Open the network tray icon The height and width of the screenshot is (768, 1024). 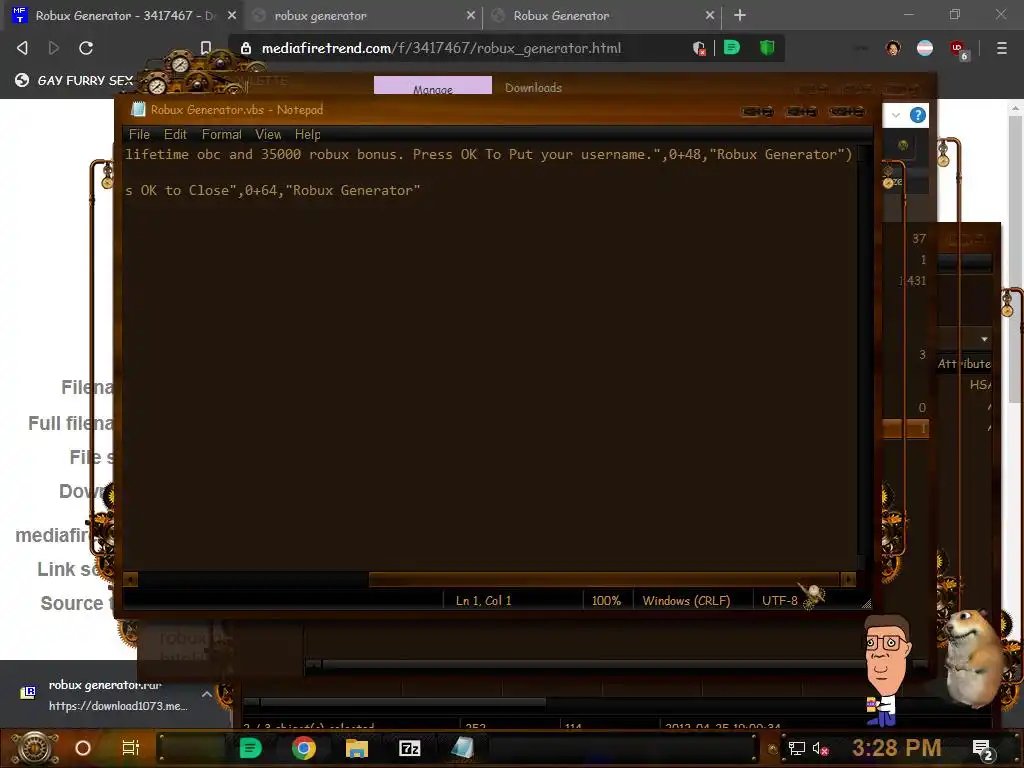tap(796, 748)
